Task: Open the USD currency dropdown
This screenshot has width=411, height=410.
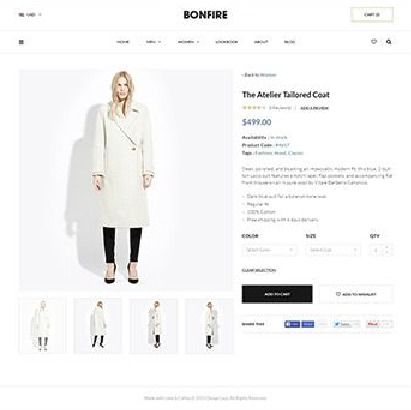Action: [x=30, y=15]
